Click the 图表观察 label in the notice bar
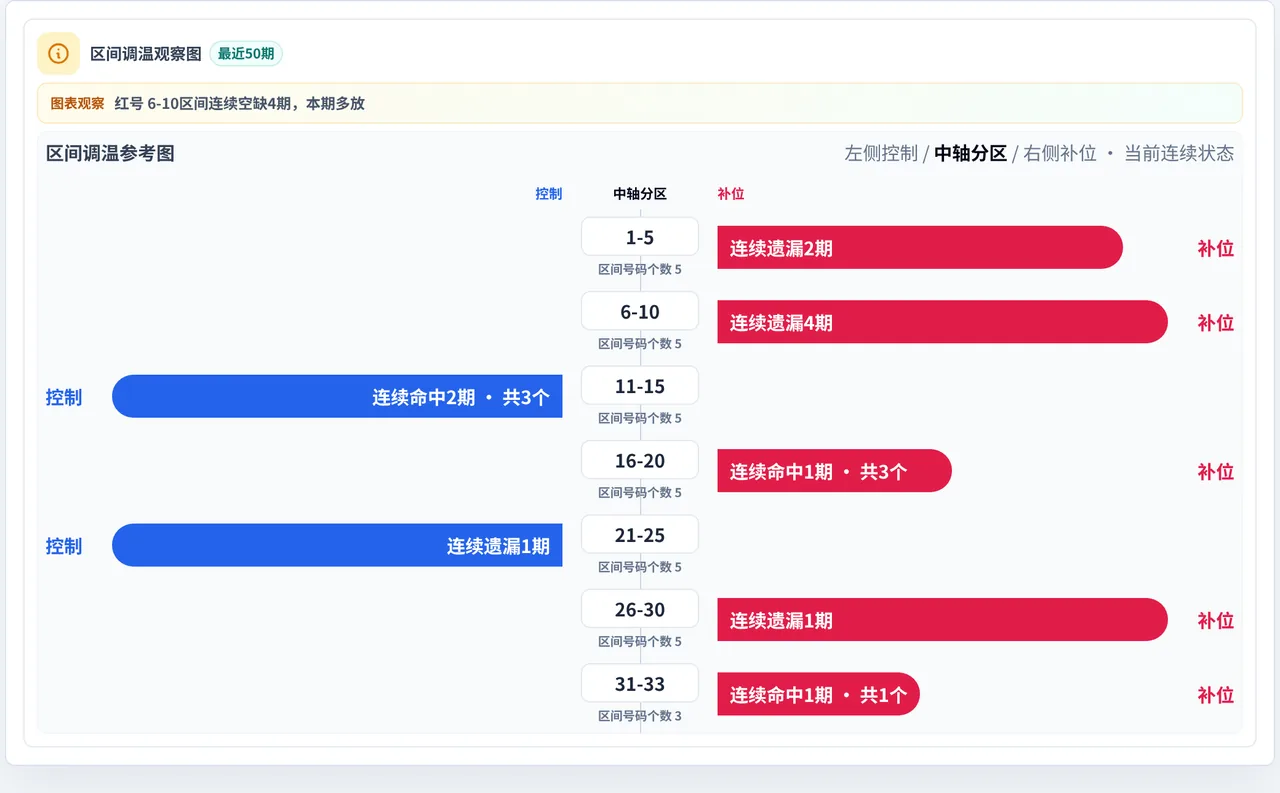 coord(77,103)
